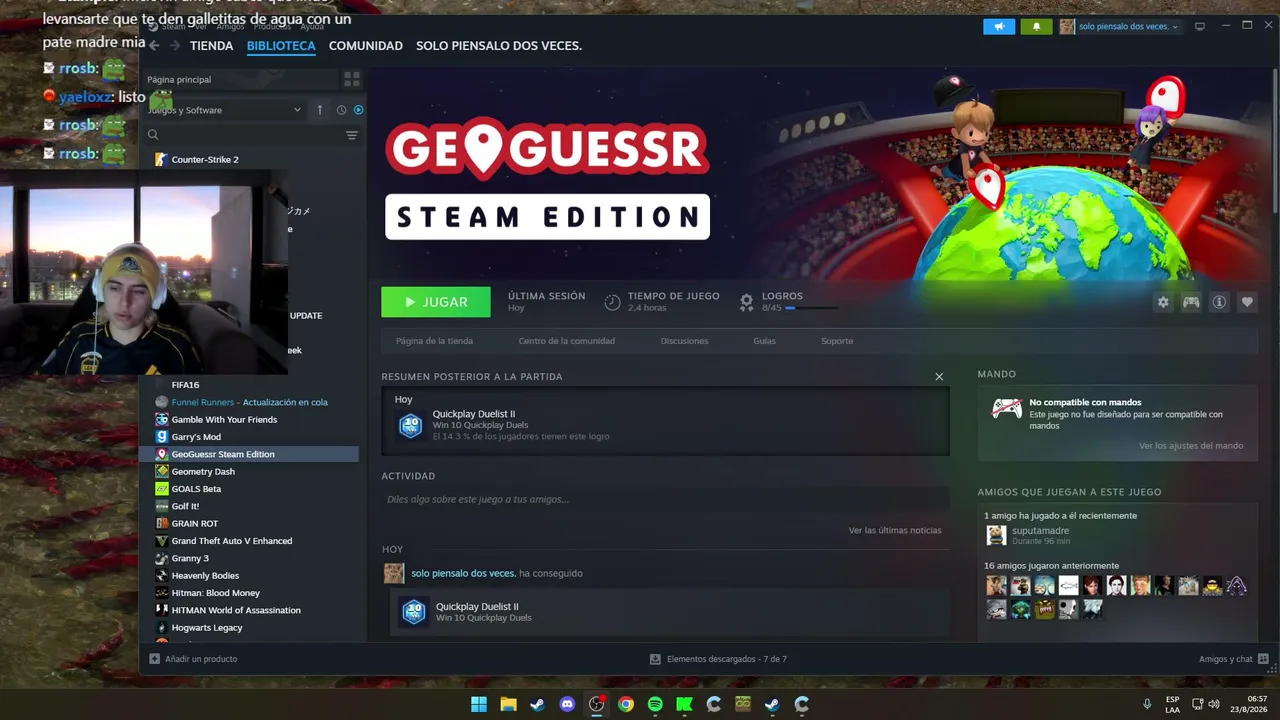The width and height of the screenshot is (1280, 720).
Task: Open Discusiones tab
Action: (x=684, y=341)
